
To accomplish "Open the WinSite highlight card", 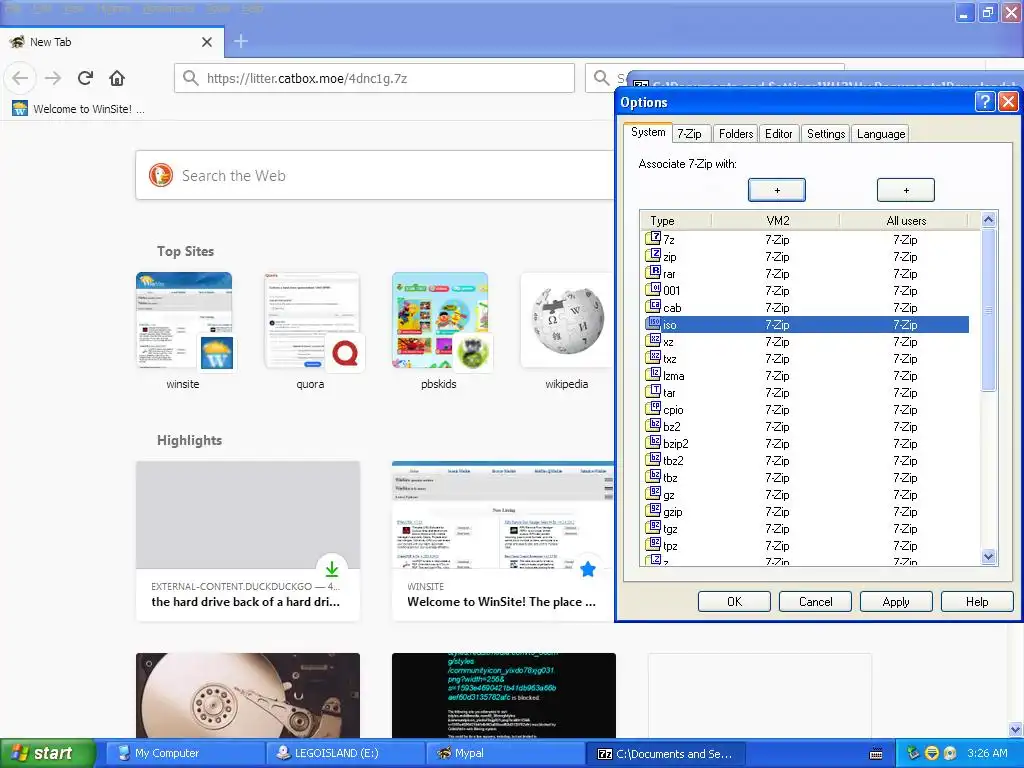I will point(503,541).
